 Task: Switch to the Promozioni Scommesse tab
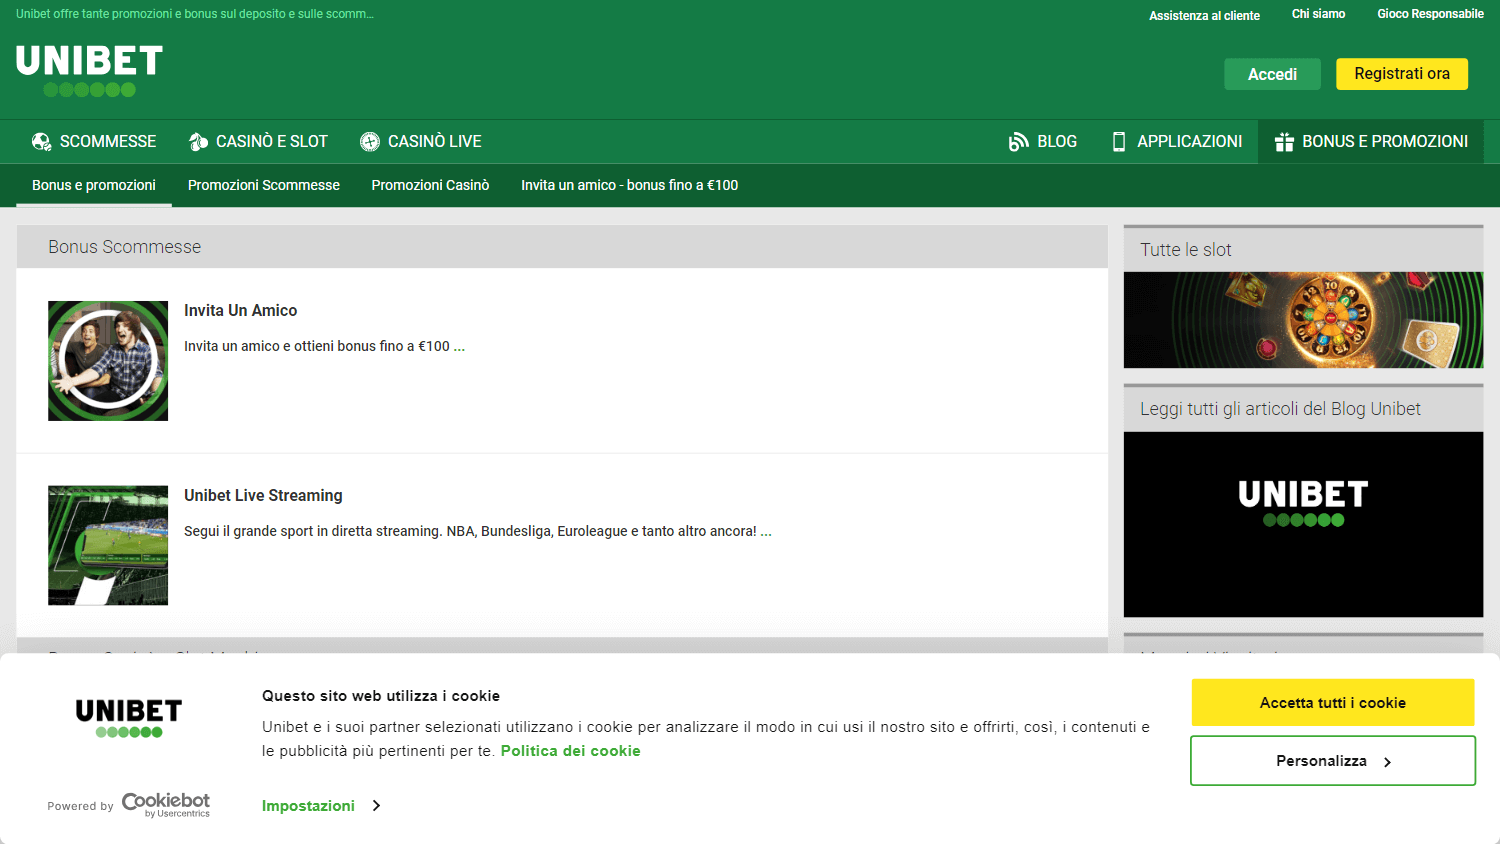tap(264, 185)
